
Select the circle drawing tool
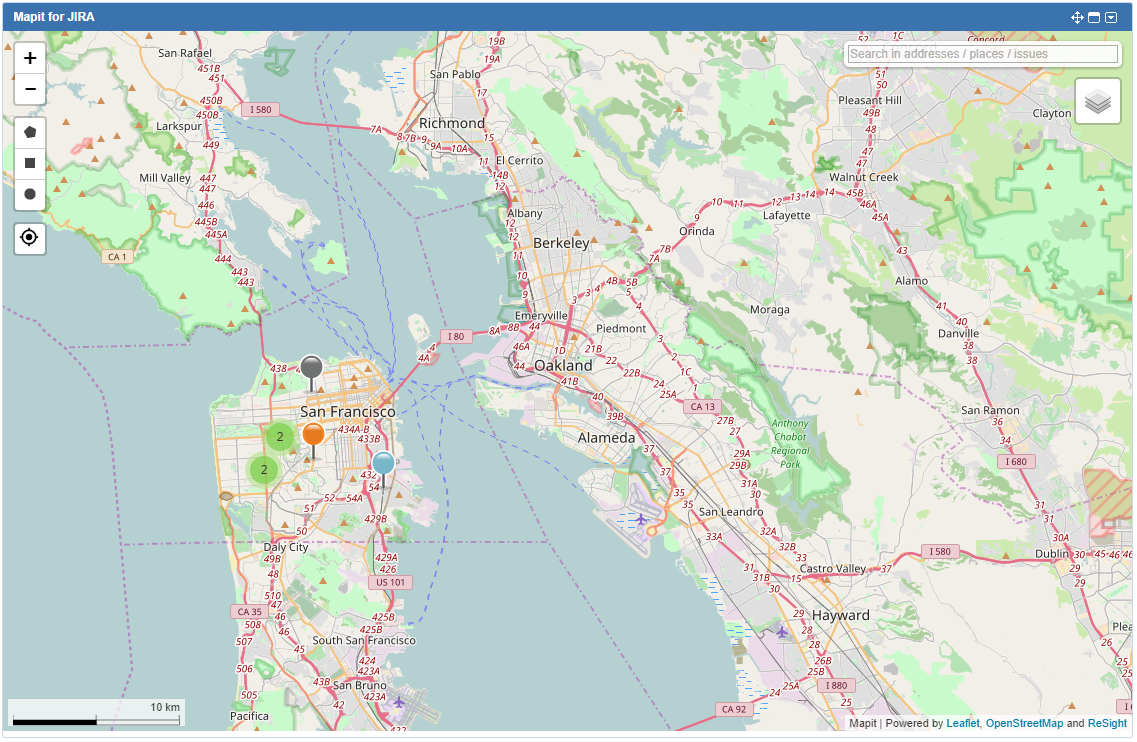click(30, 194)
